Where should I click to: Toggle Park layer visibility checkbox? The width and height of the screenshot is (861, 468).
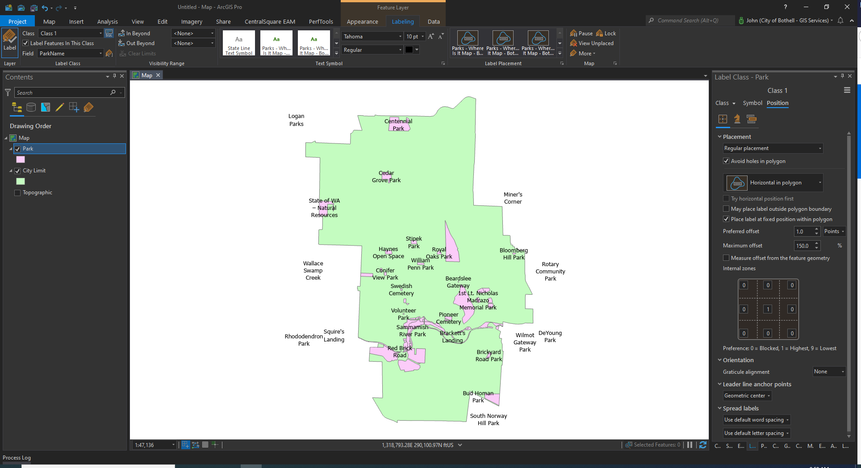click(x=18, y=149)
